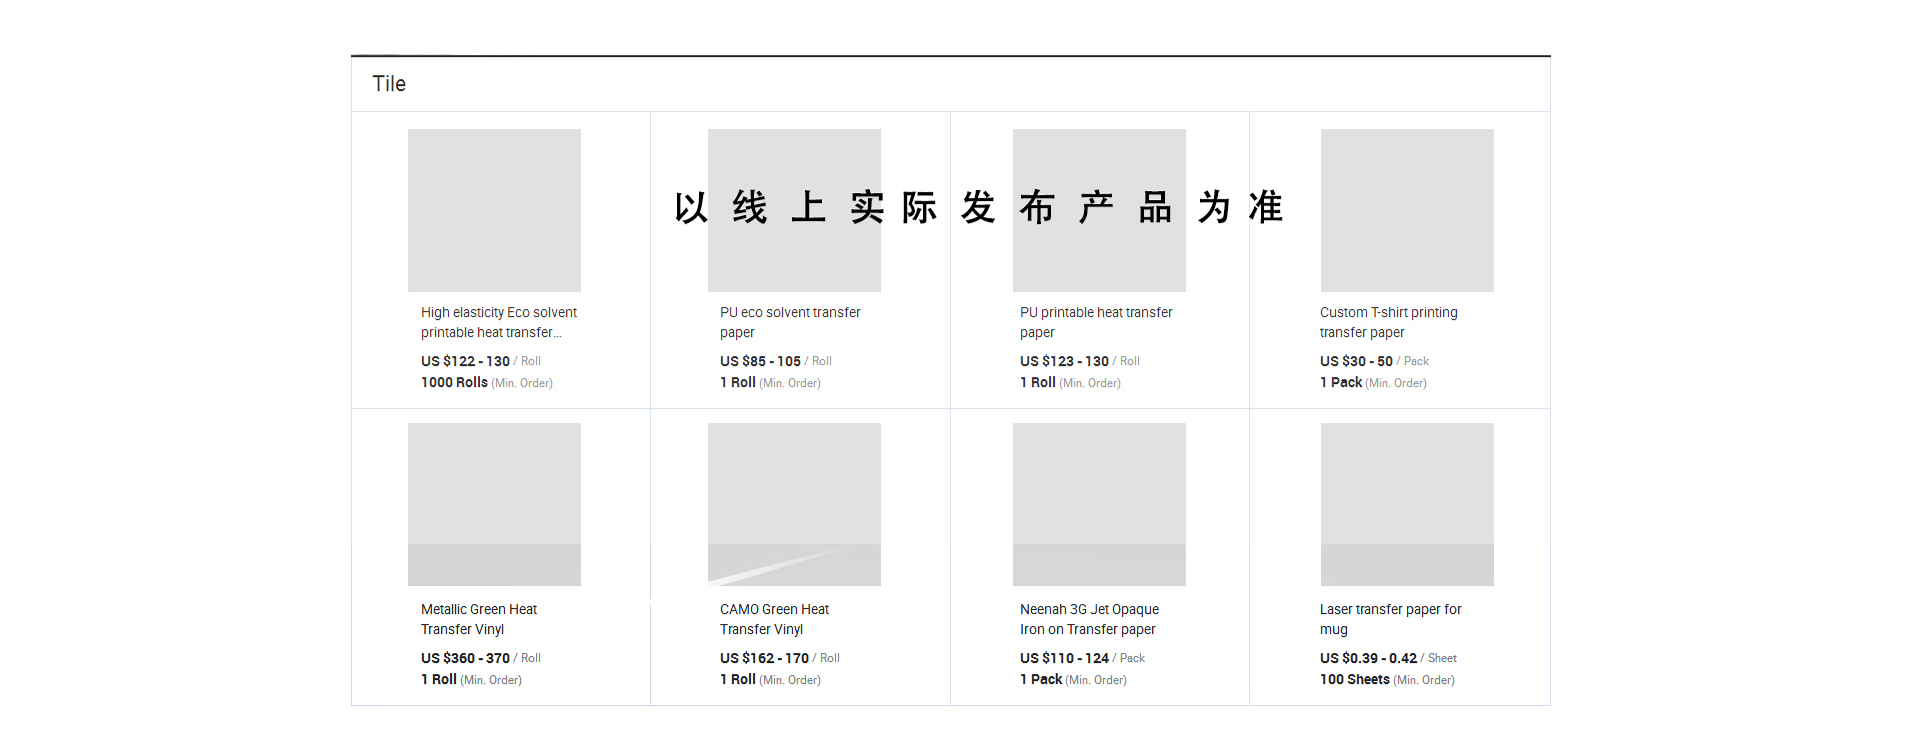The width and height of the screenshot is (1920, 750).
Task: Open Custom T-shirt printing paper image
Action: [x=1407, y=210]
